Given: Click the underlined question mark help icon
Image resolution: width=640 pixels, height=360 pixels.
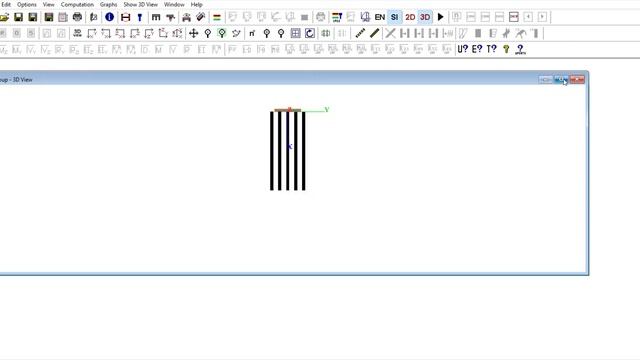Looking at the screenshot, I should (520, 49).
